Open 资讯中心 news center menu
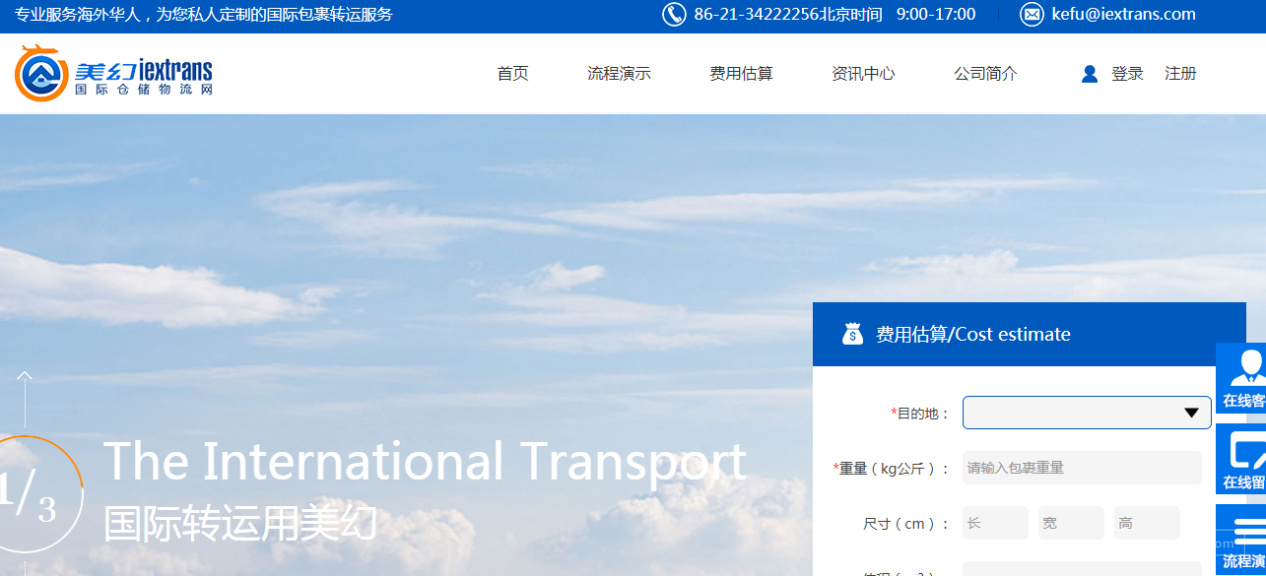This screenshot has width=1266, height=576. pyautogui.click(x=863, y=73)
